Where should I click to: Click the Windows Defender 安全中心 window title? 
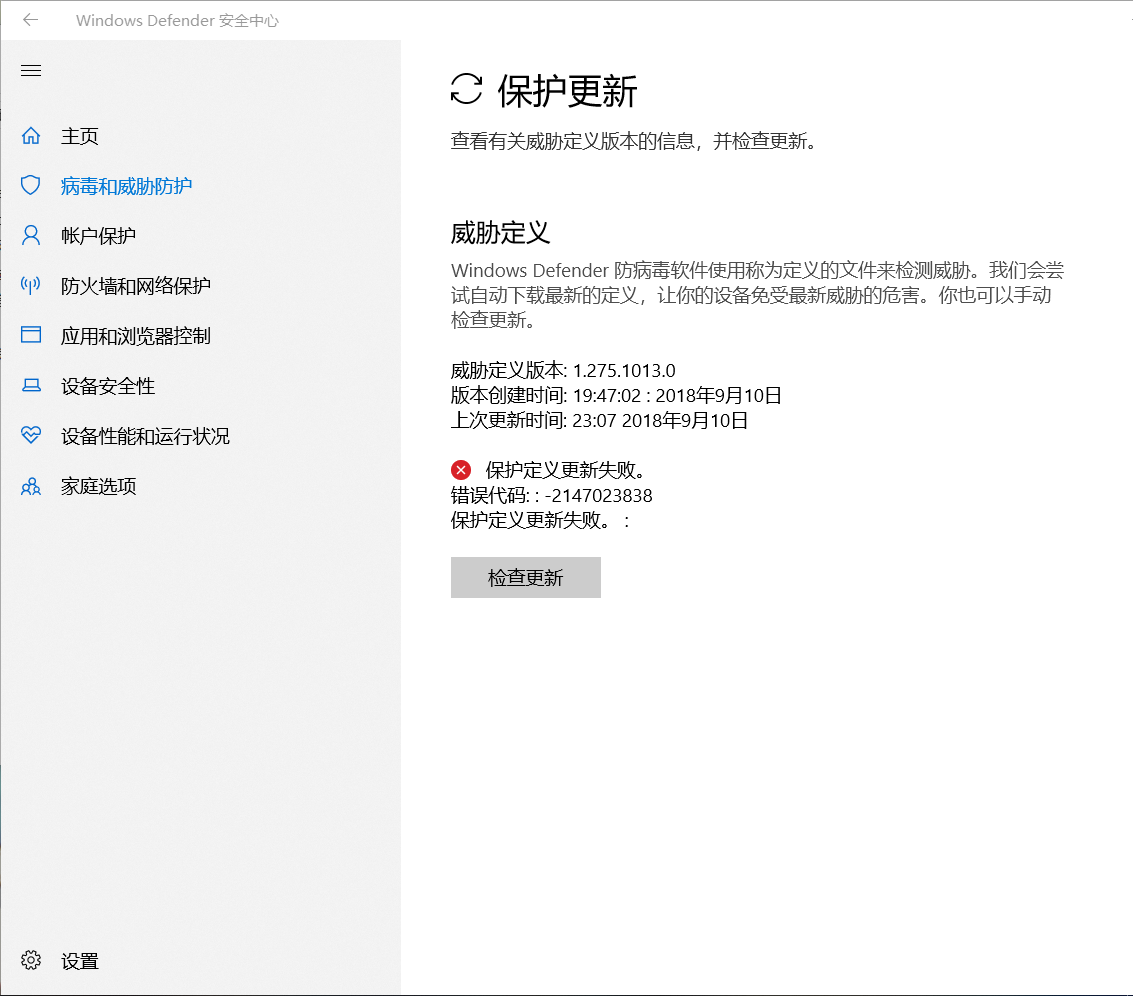click(x=177, y=20)
